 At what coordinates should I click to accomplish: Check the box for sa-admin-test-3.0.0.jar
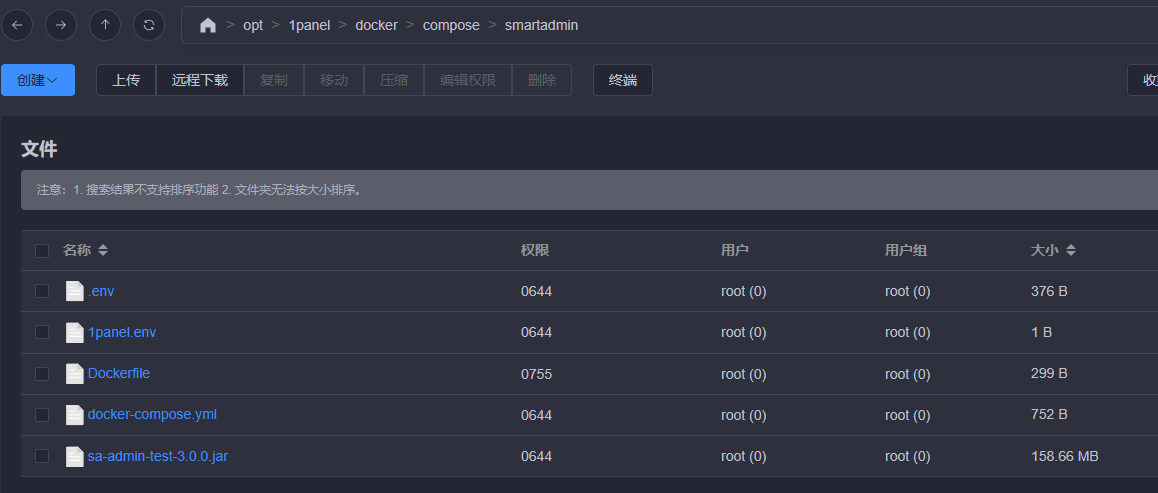[x=42, y=456]
